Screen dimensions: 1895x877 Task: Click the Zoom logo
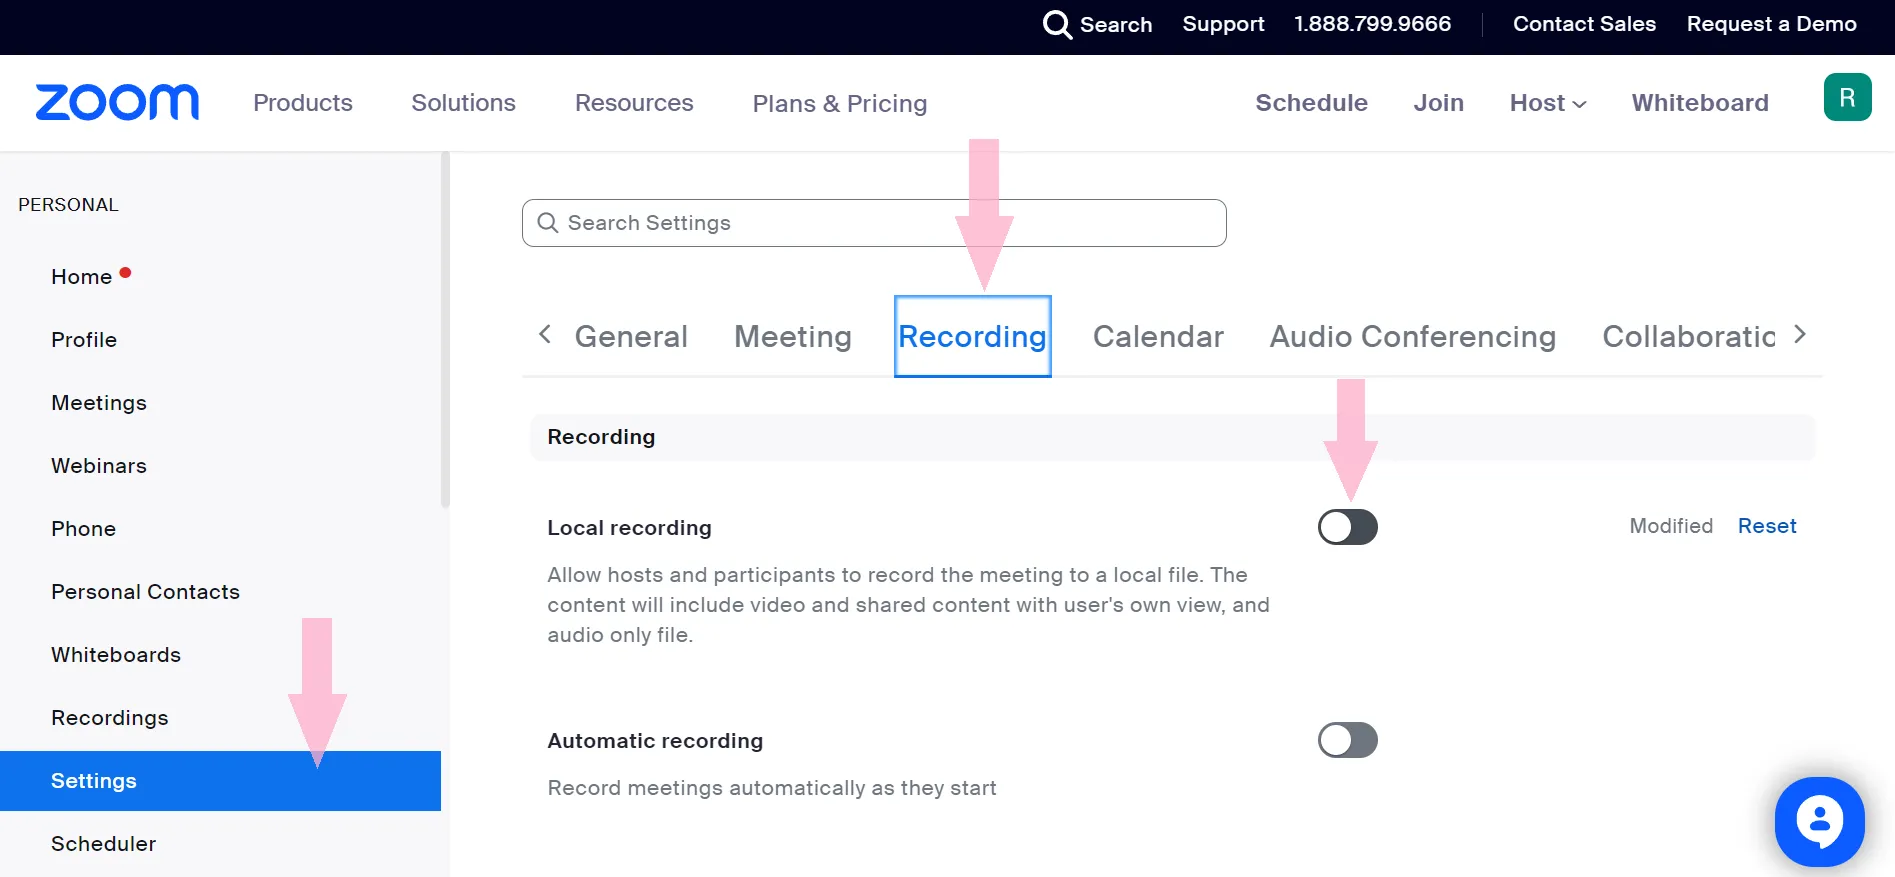click(x=117, y=103)
